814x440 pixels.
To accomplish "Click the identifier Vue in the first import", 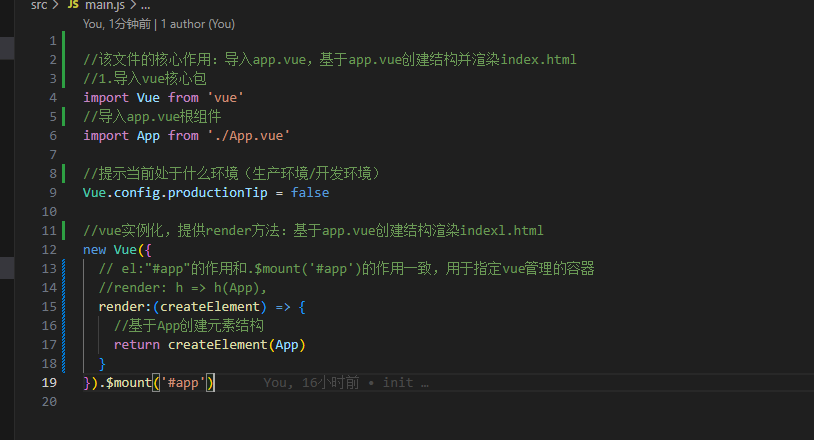I will pyautogui.click(x=148, y=98).
